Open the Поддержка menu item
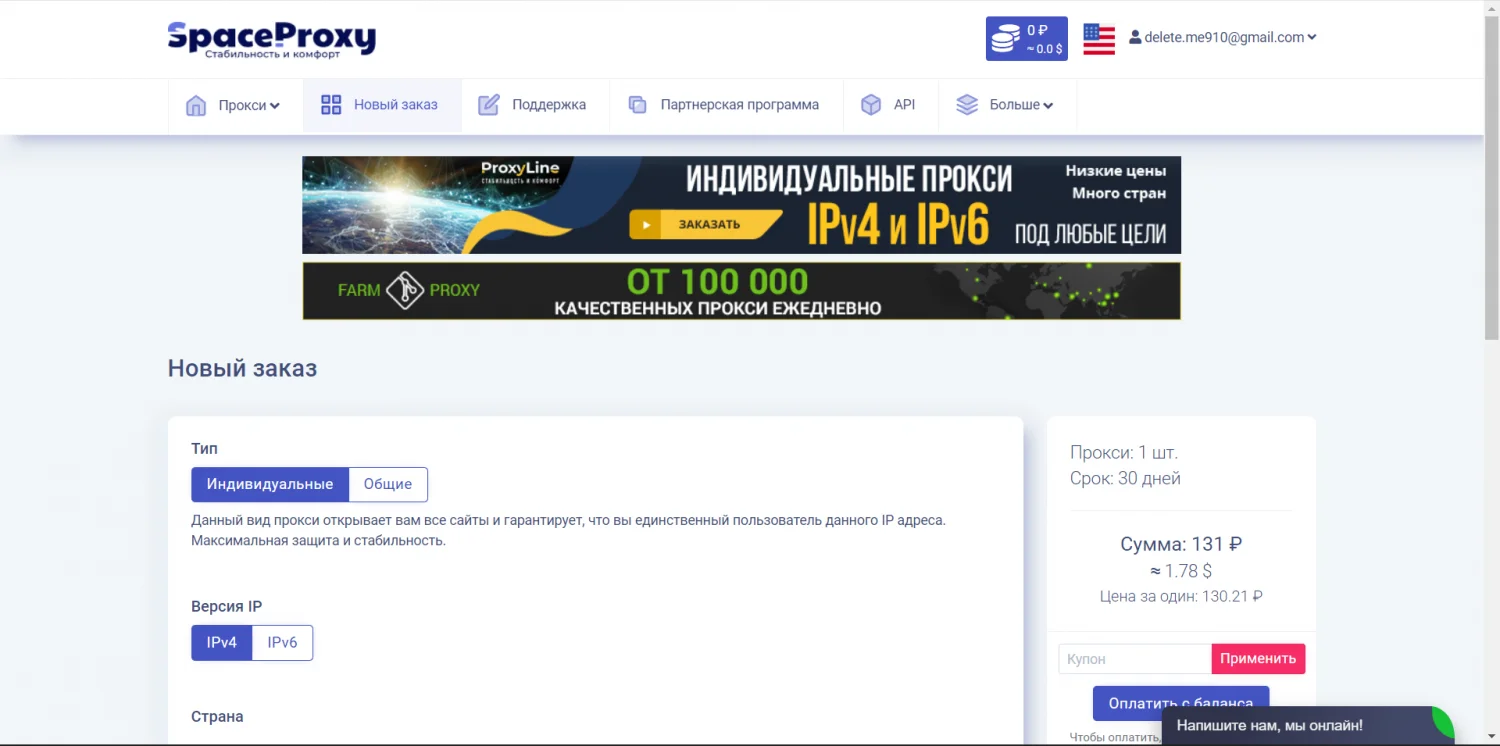Image resolution: width=1500 pixels, height=746 pixels. pos(549,105)
